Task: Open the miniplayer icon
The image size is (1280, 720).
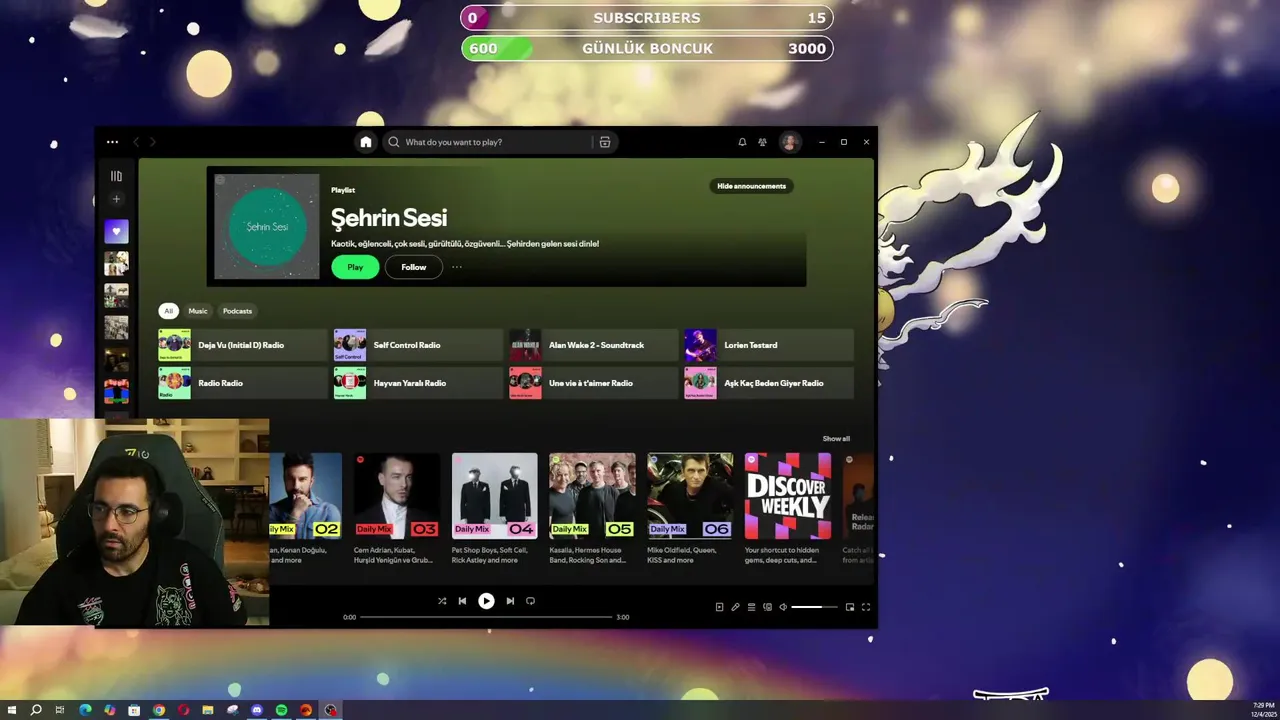Action: (x=850, y=607)
